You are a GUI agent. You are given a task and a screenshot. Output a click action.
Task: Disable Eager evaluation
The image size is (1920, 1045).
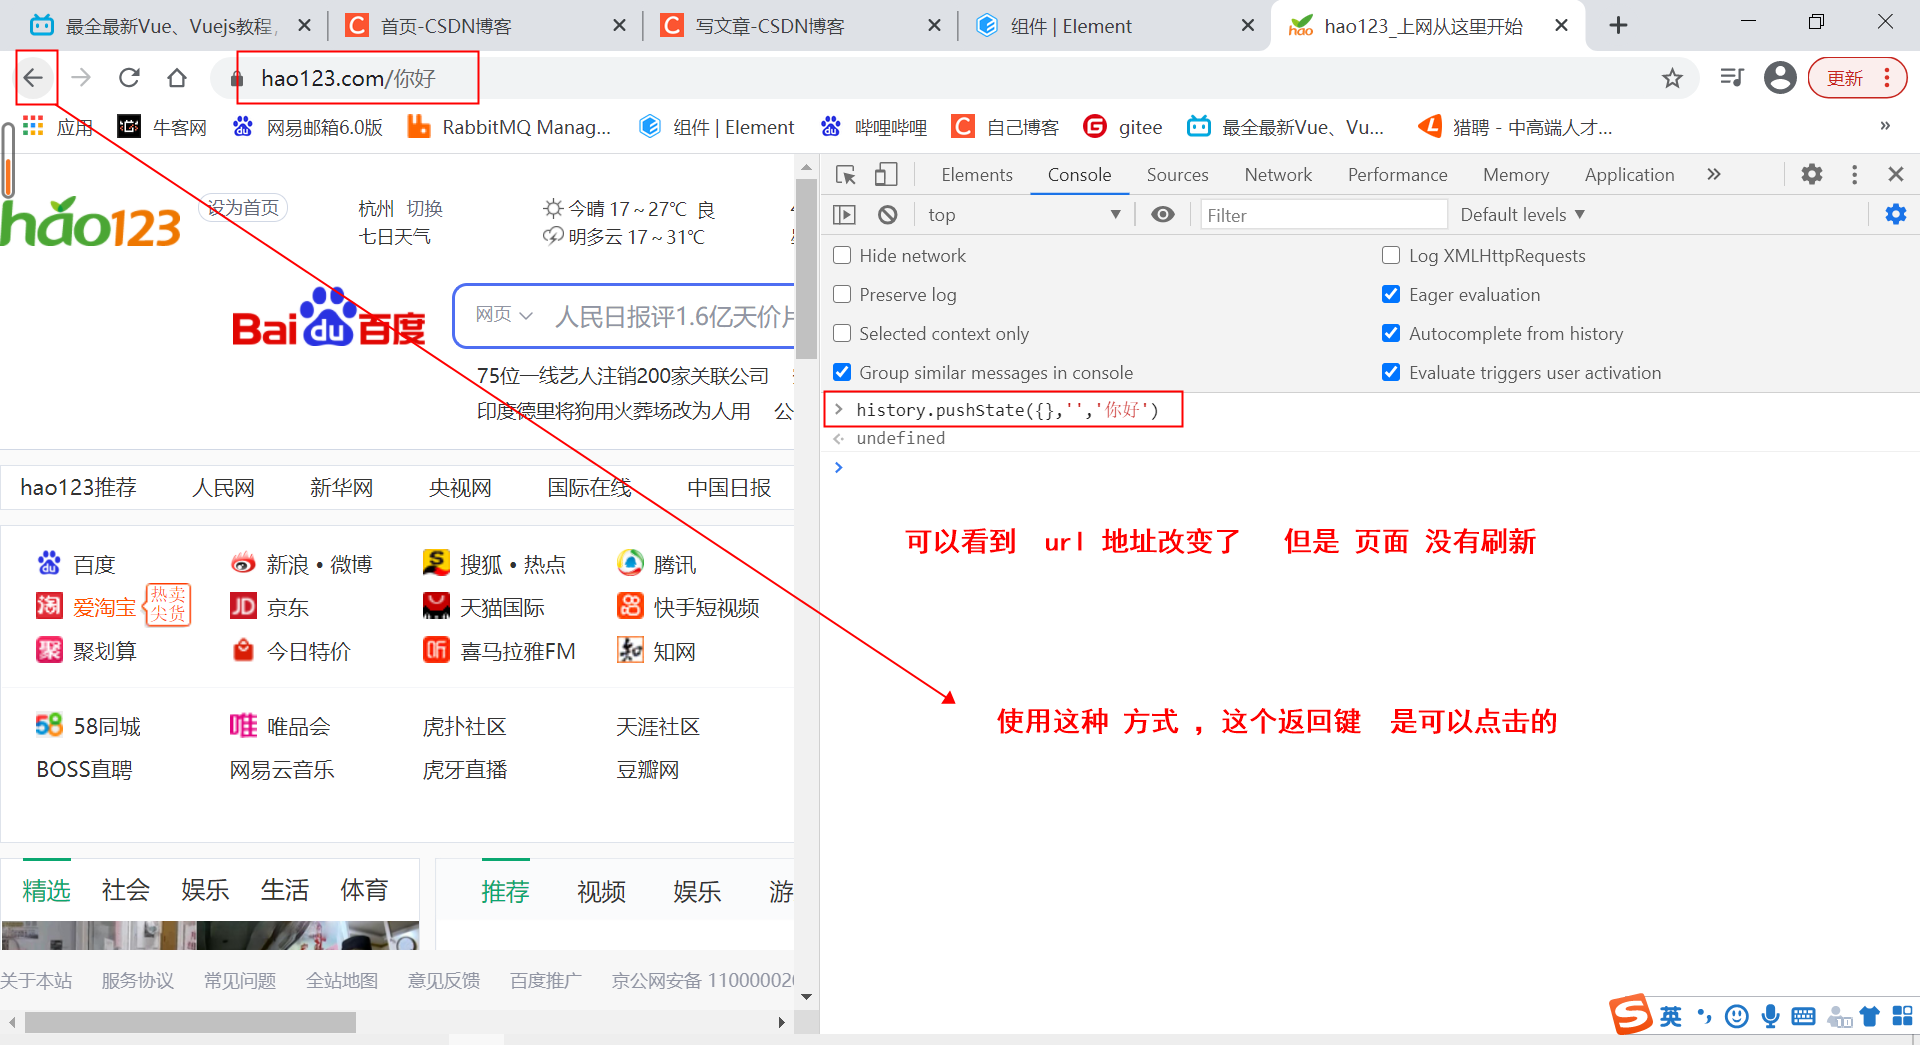pos(1390,294)
